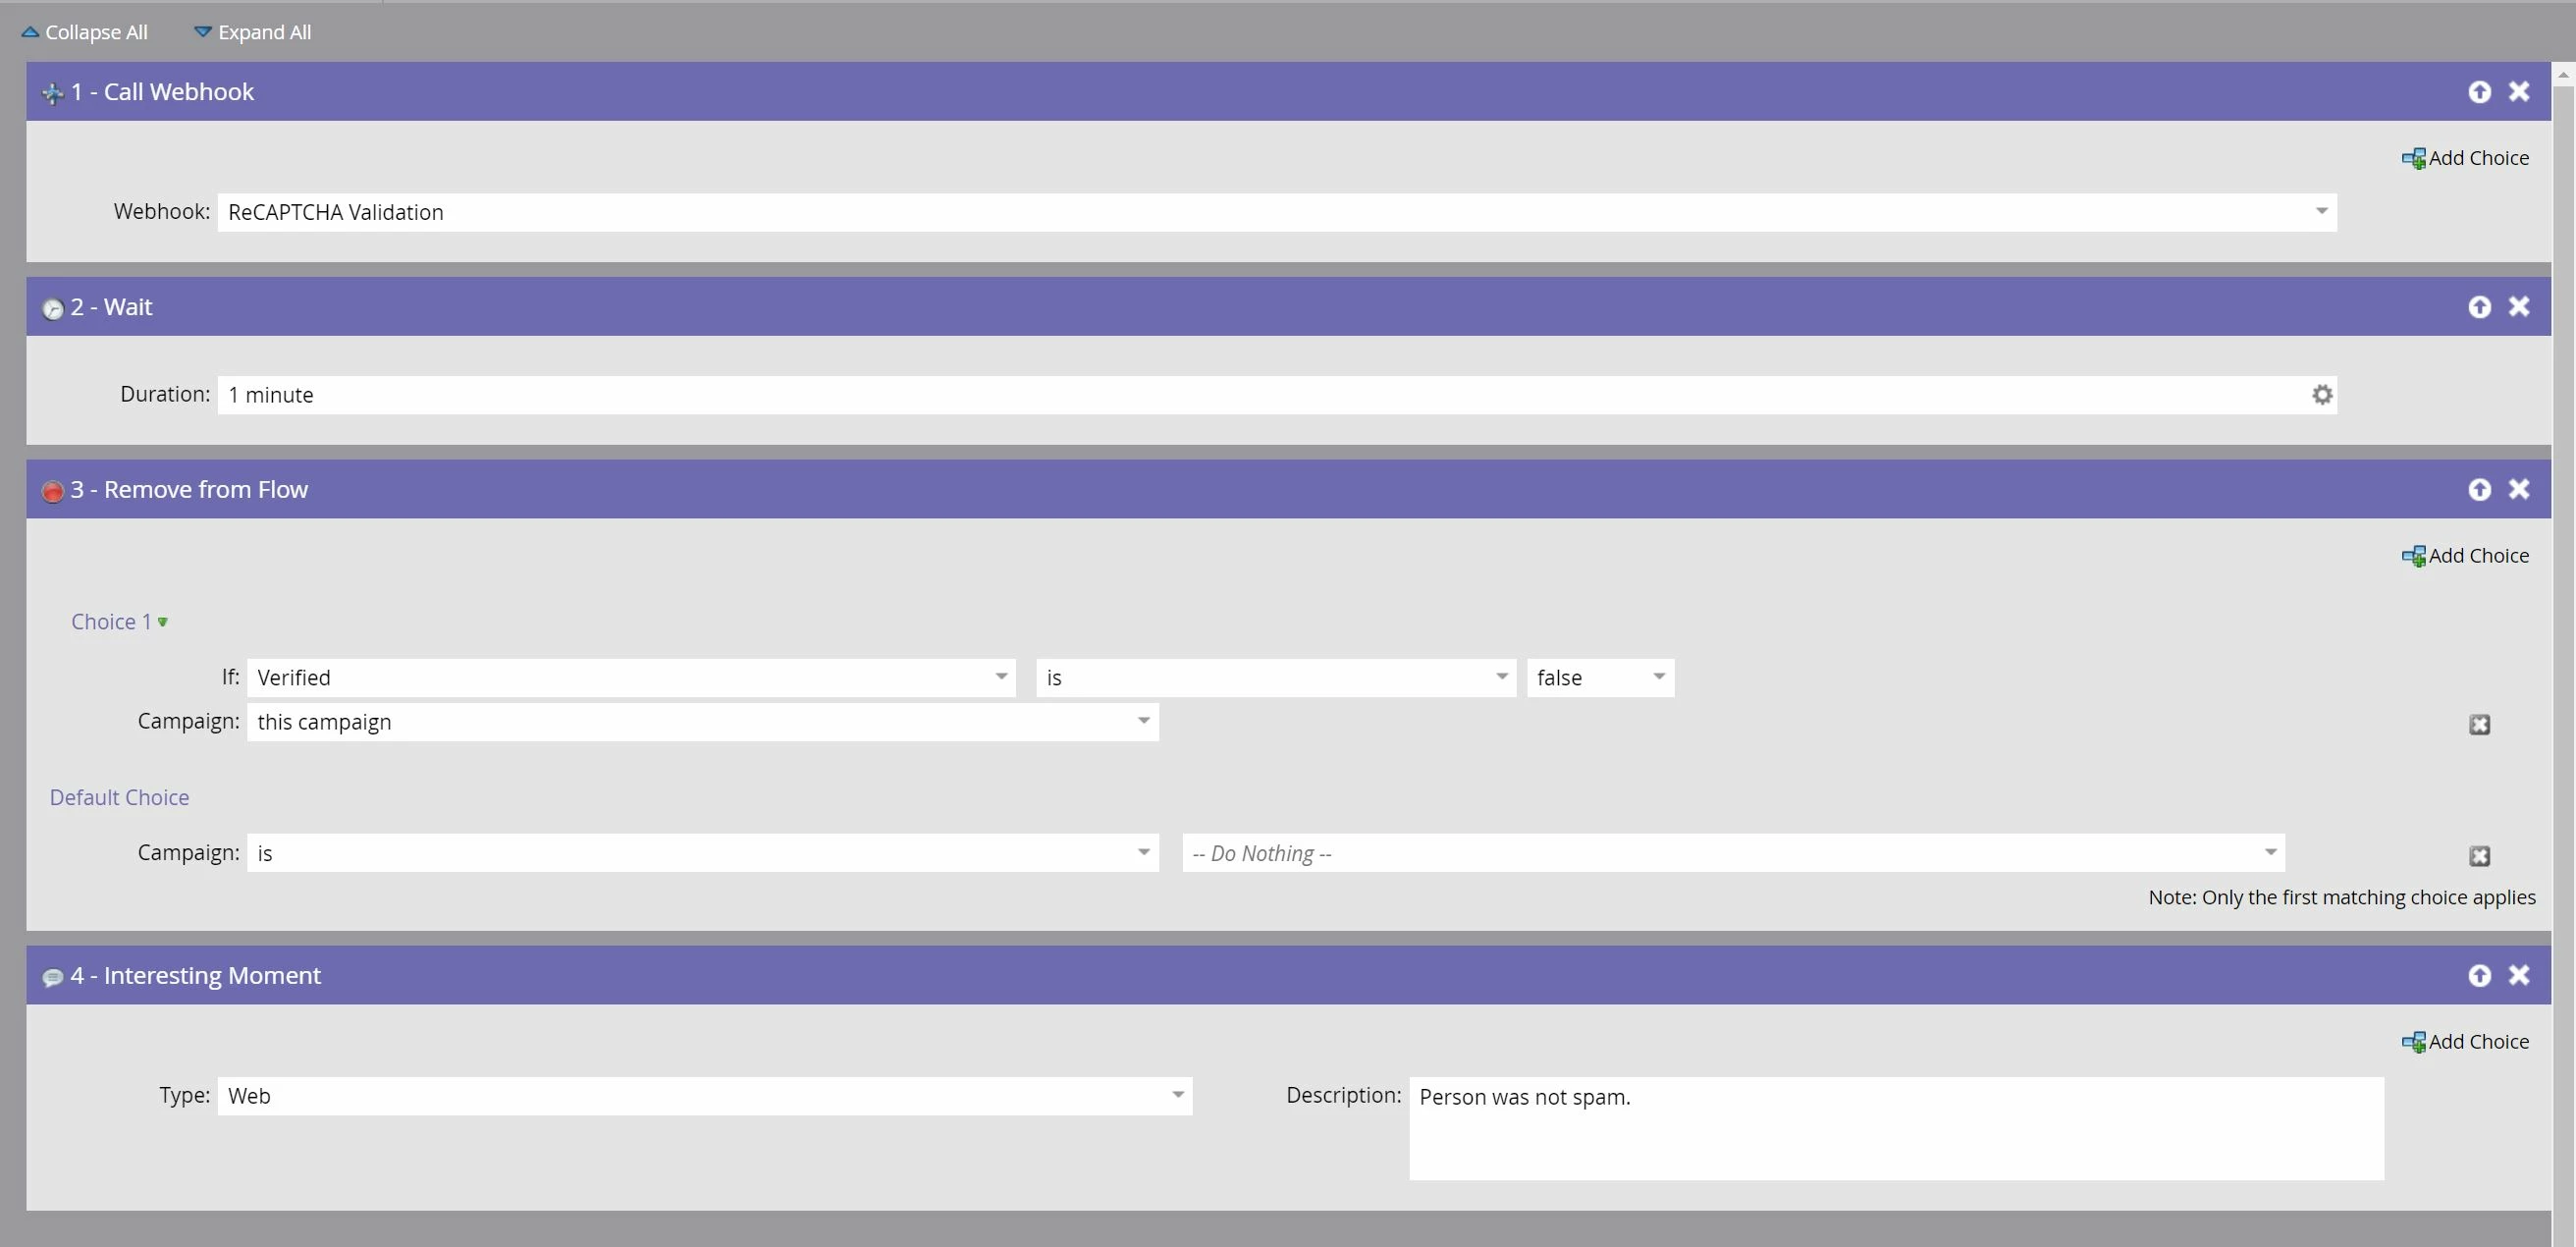The width and height of the screenshot is (2576, 1247).
Task: Move Remove from Flow step up
Action: point(2479,490)
